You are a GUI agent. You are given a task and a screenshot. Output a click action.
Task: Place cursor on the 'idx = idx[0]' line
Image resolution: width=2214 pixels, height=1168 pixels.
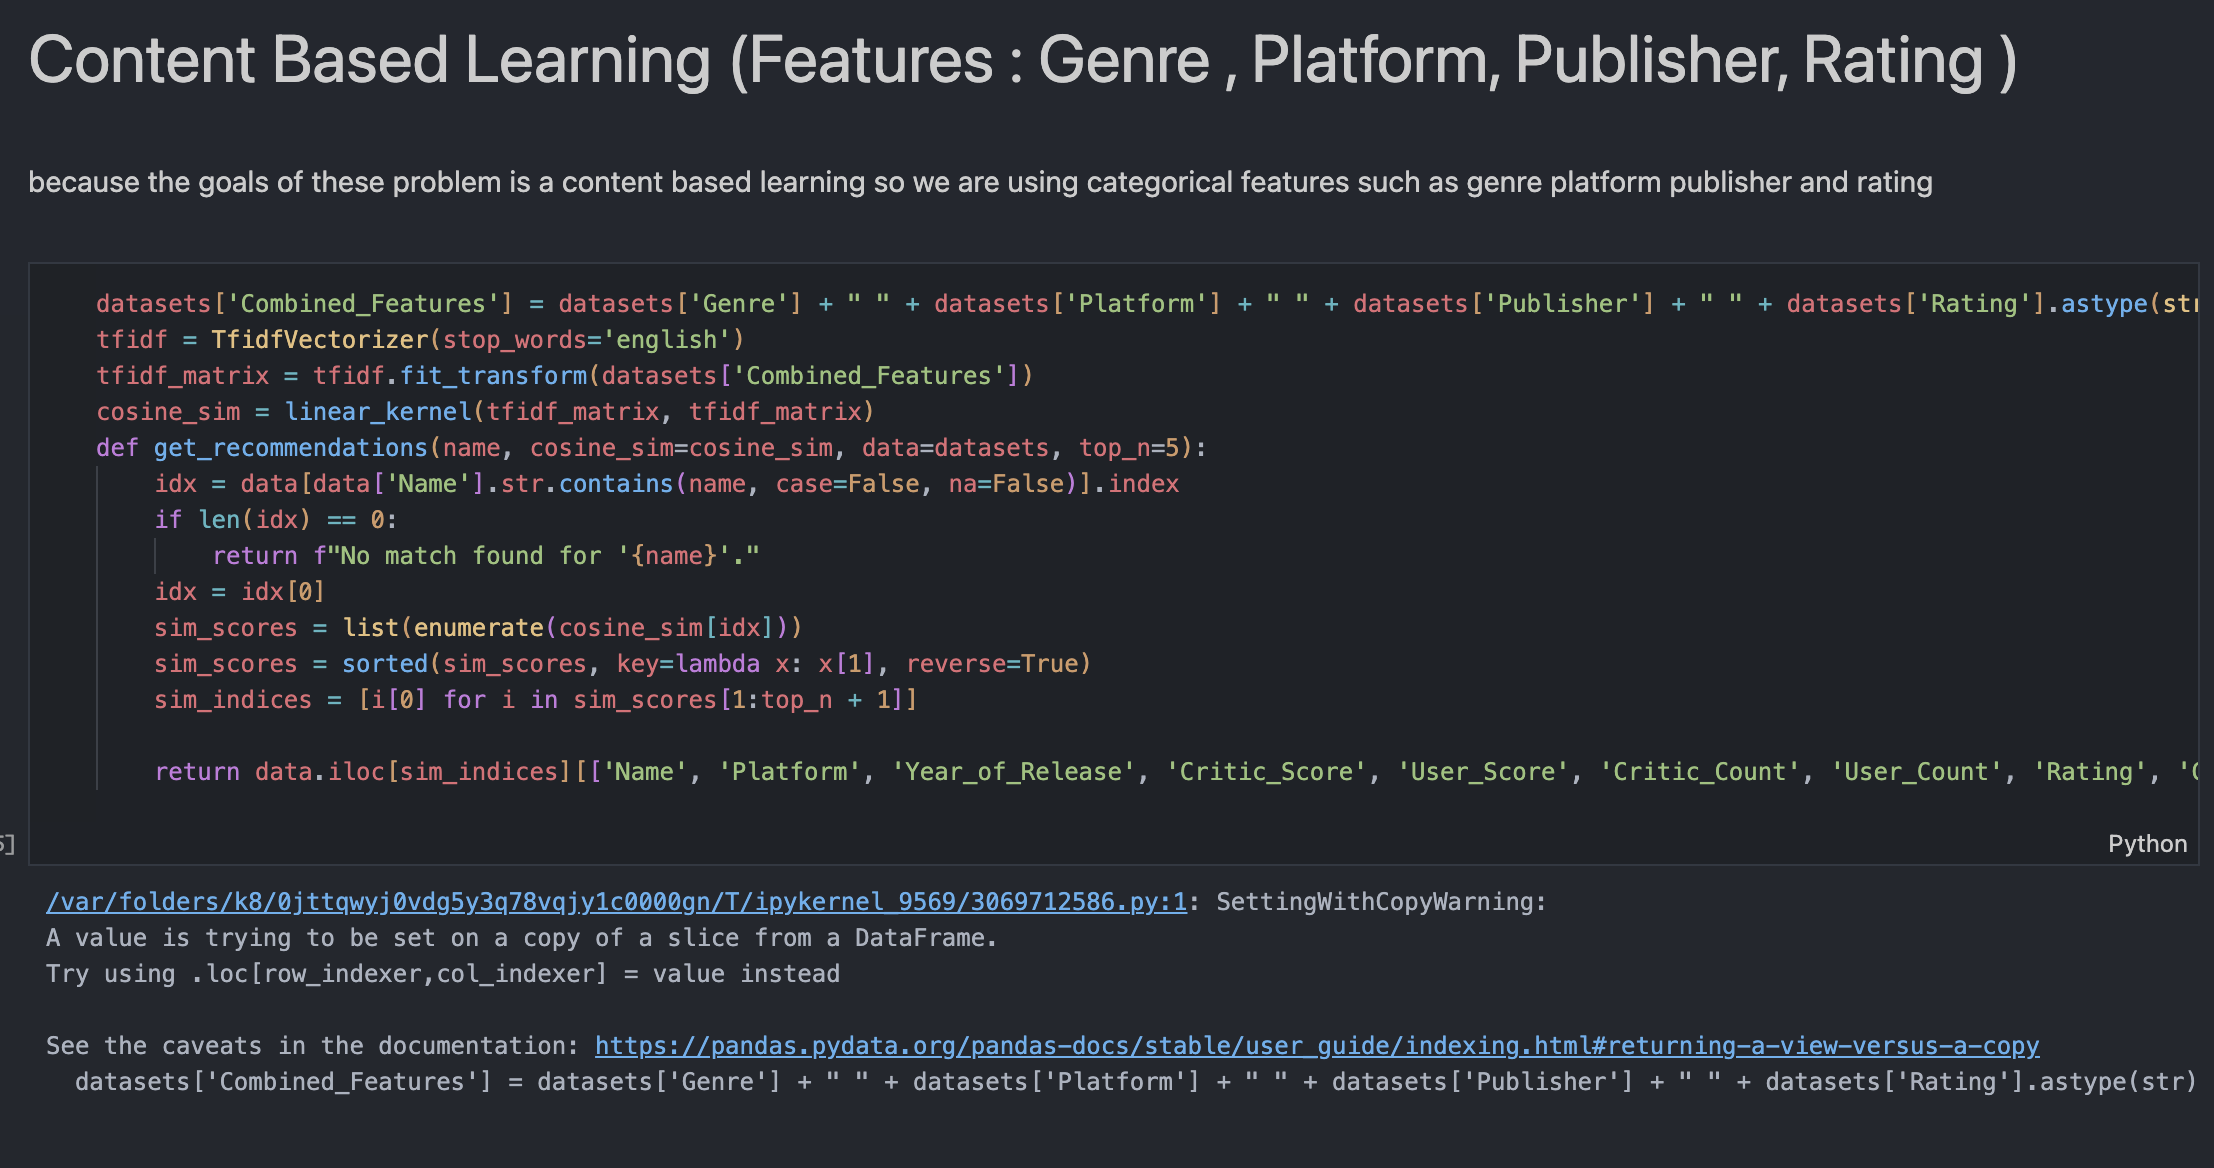240,592
